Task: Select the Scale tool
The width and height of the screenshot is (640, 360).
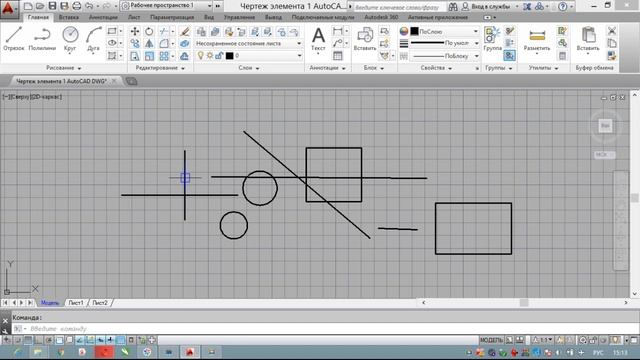Action: pyautogui.click(x=149, y=56)
